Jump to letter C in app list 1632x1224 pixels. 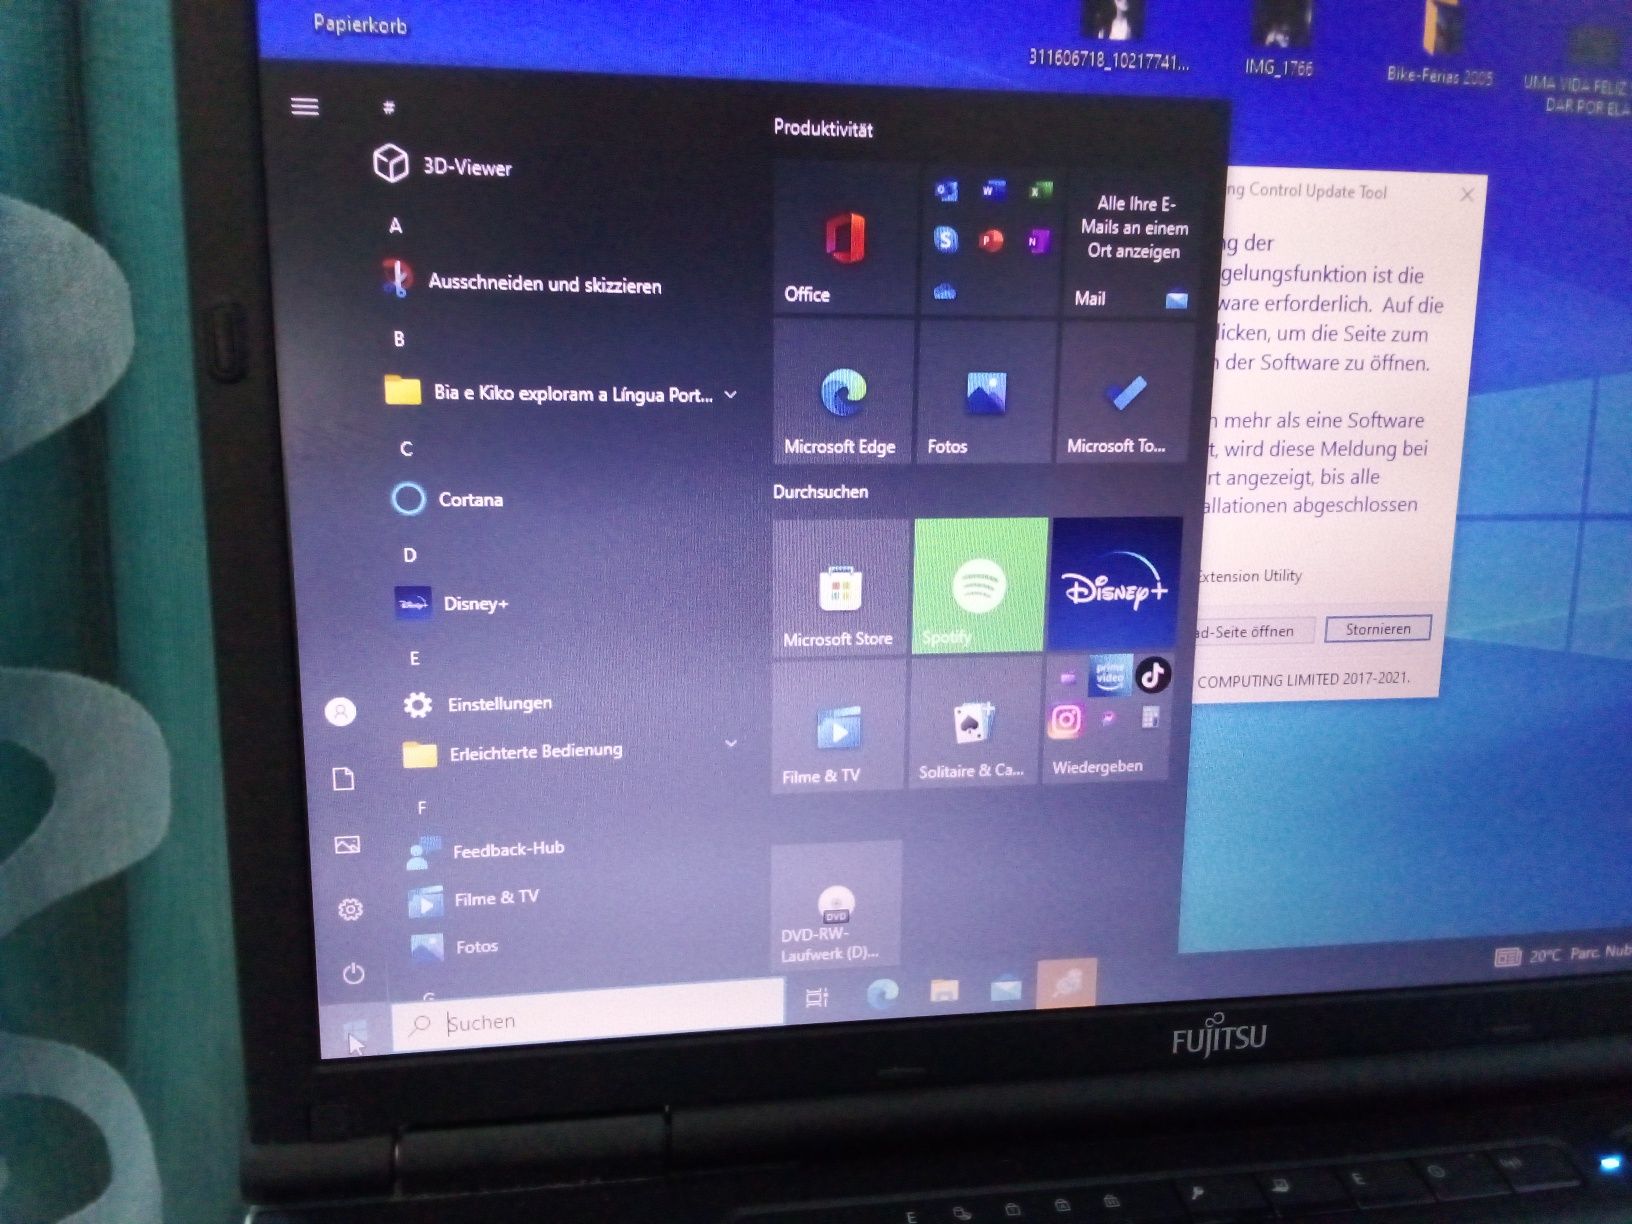click(406, 449)
